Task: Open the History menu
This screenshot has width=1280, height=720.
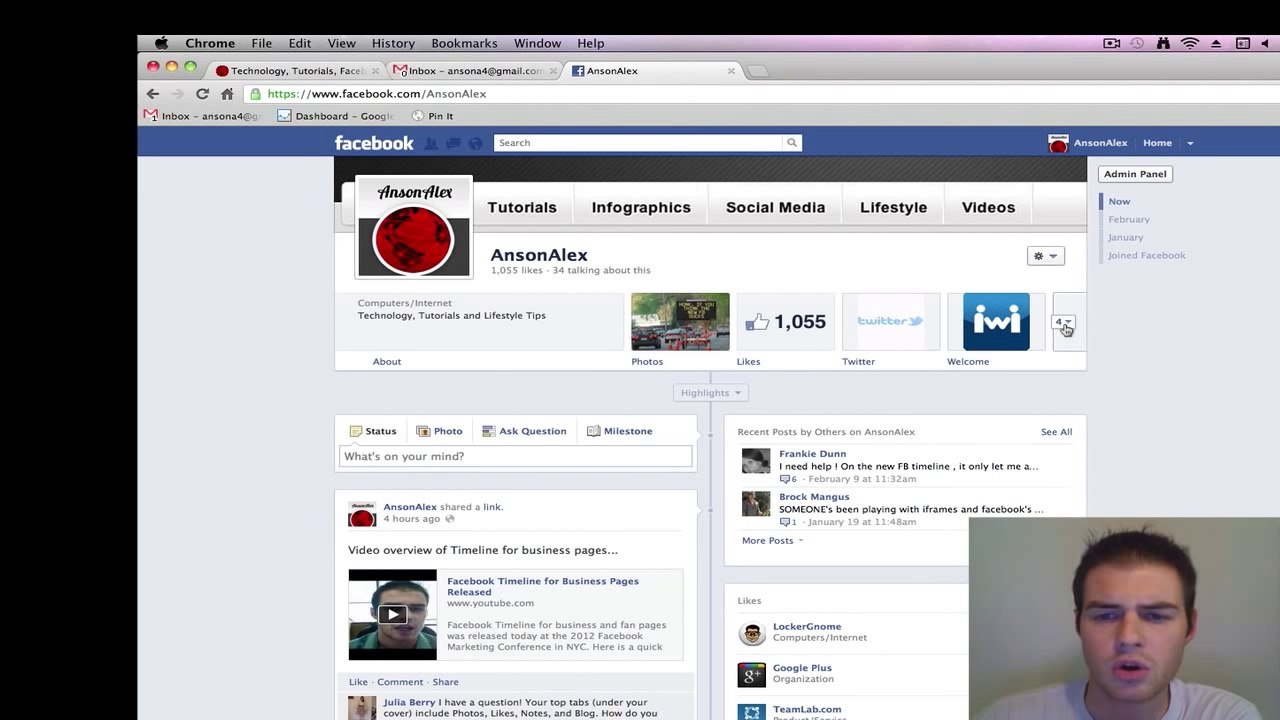Action: 393,43
